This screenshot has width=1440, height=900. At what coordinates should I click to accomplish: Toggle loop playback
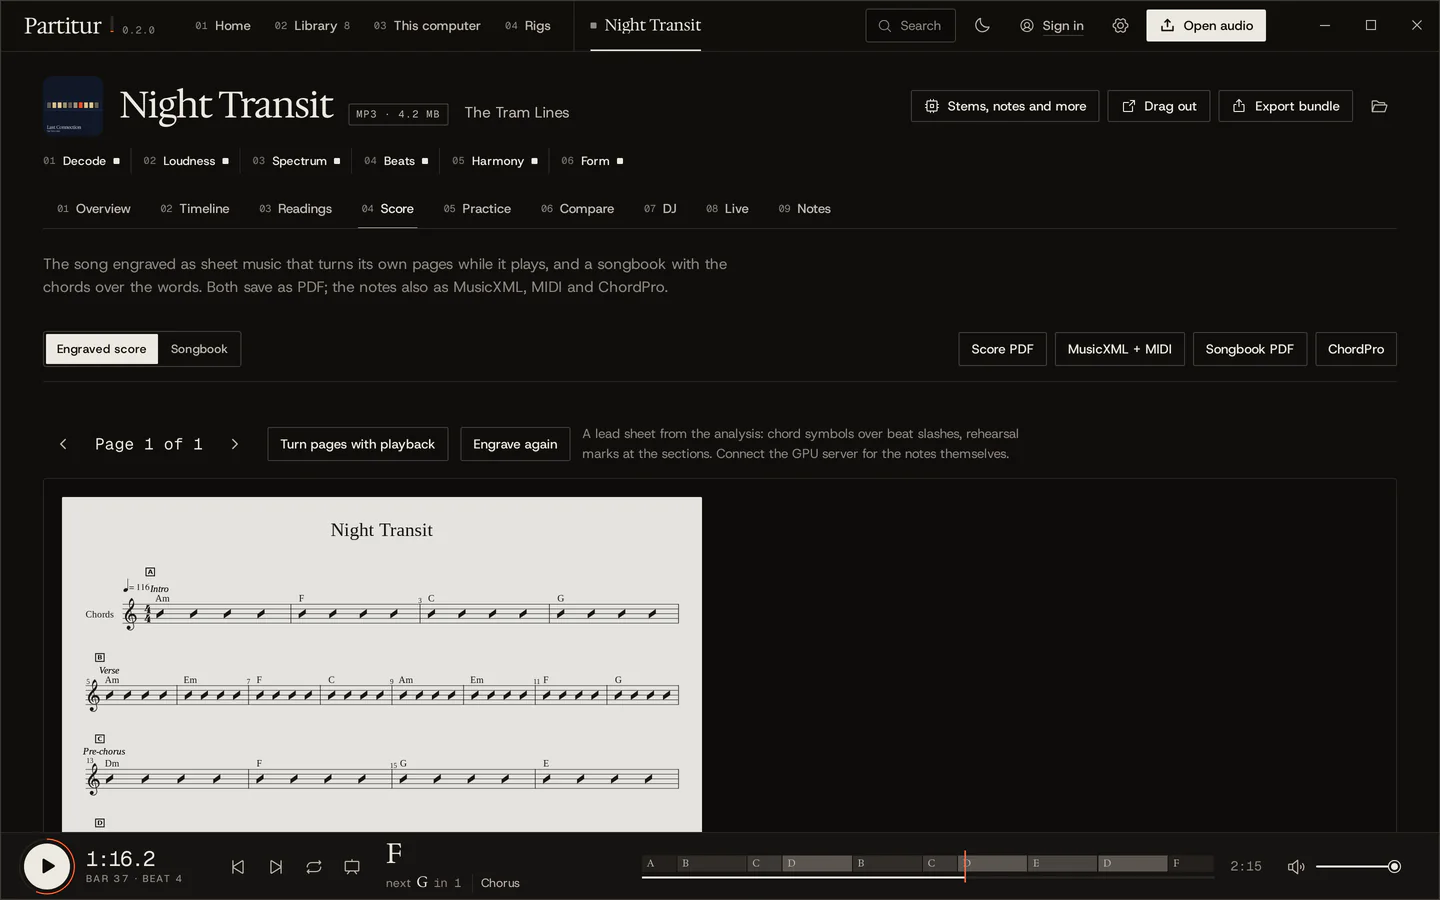click(x=314, y=867)
